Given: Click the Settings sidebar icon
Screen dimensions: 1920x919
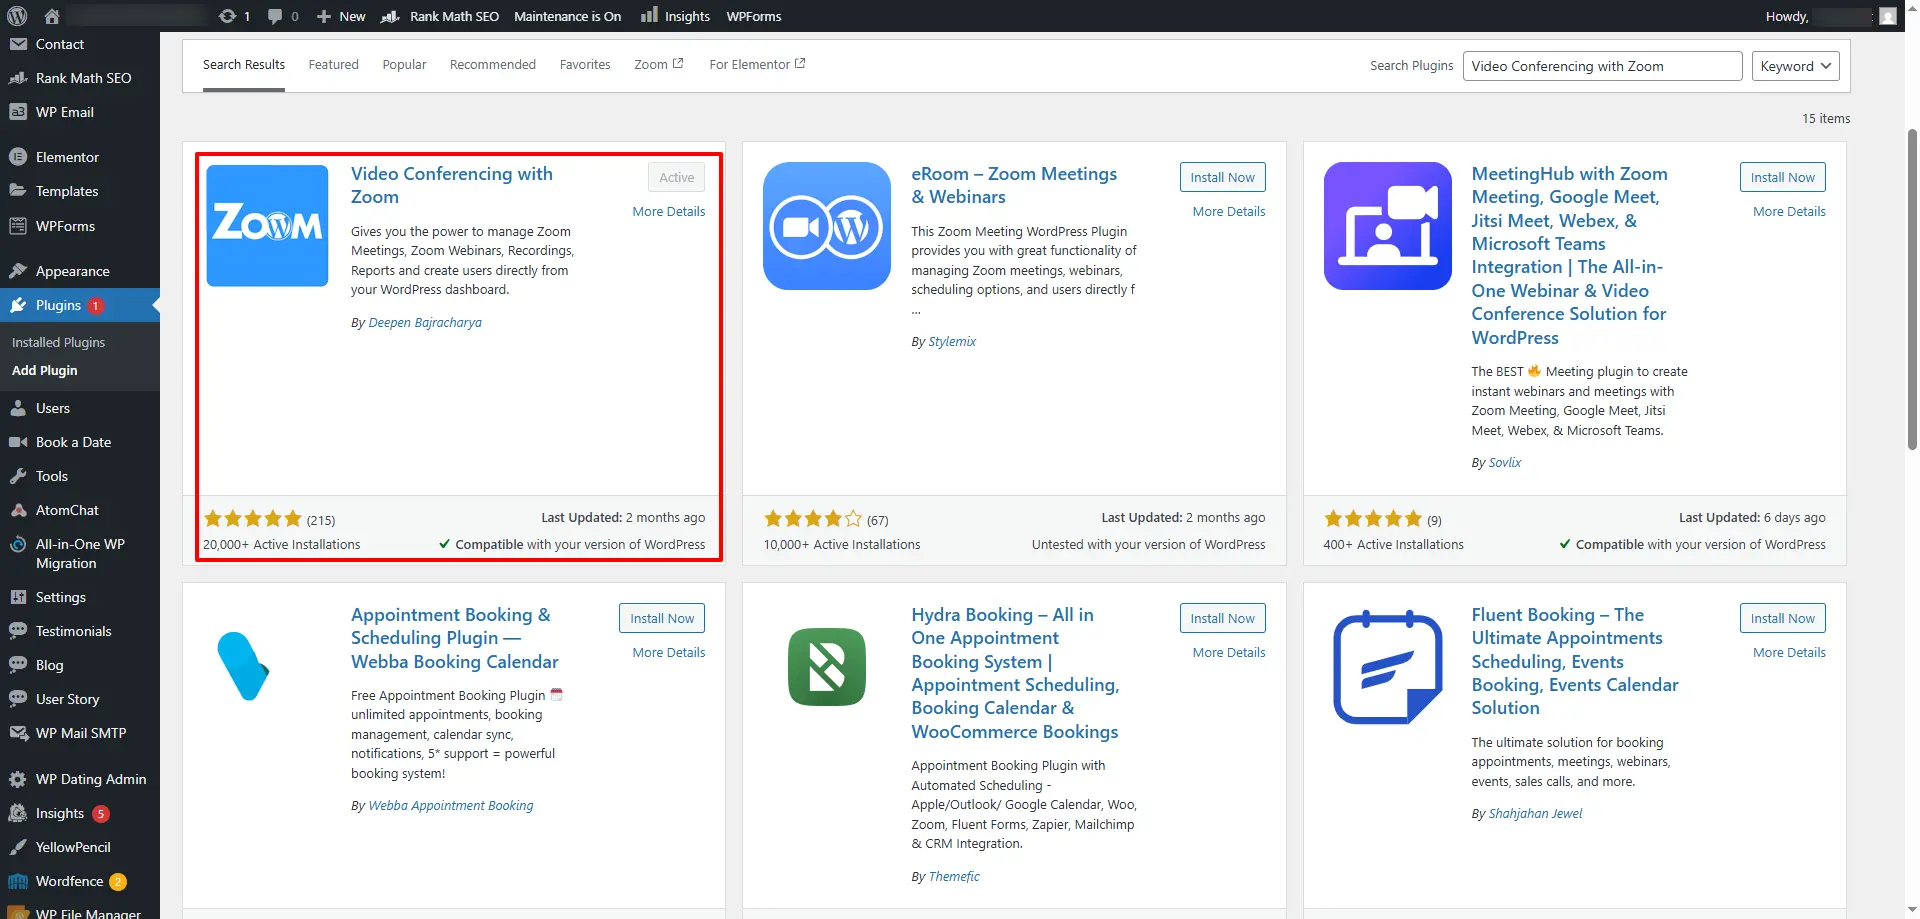Looking at the screenshot, I should point(18,597).
